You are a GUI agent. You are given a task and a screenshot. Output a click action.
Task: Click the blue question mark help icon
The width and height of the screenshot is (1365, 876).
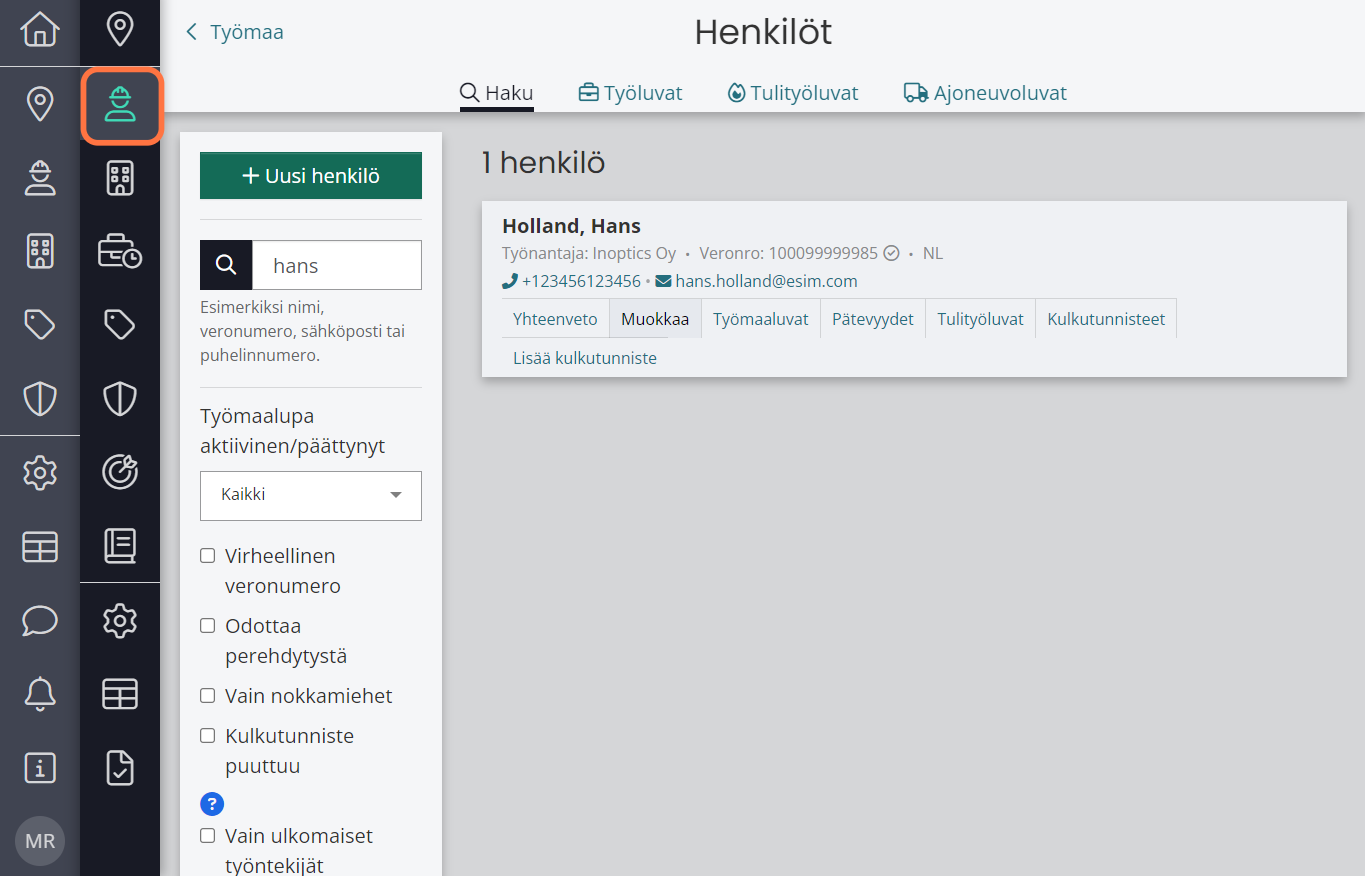(x=212, y=803)
